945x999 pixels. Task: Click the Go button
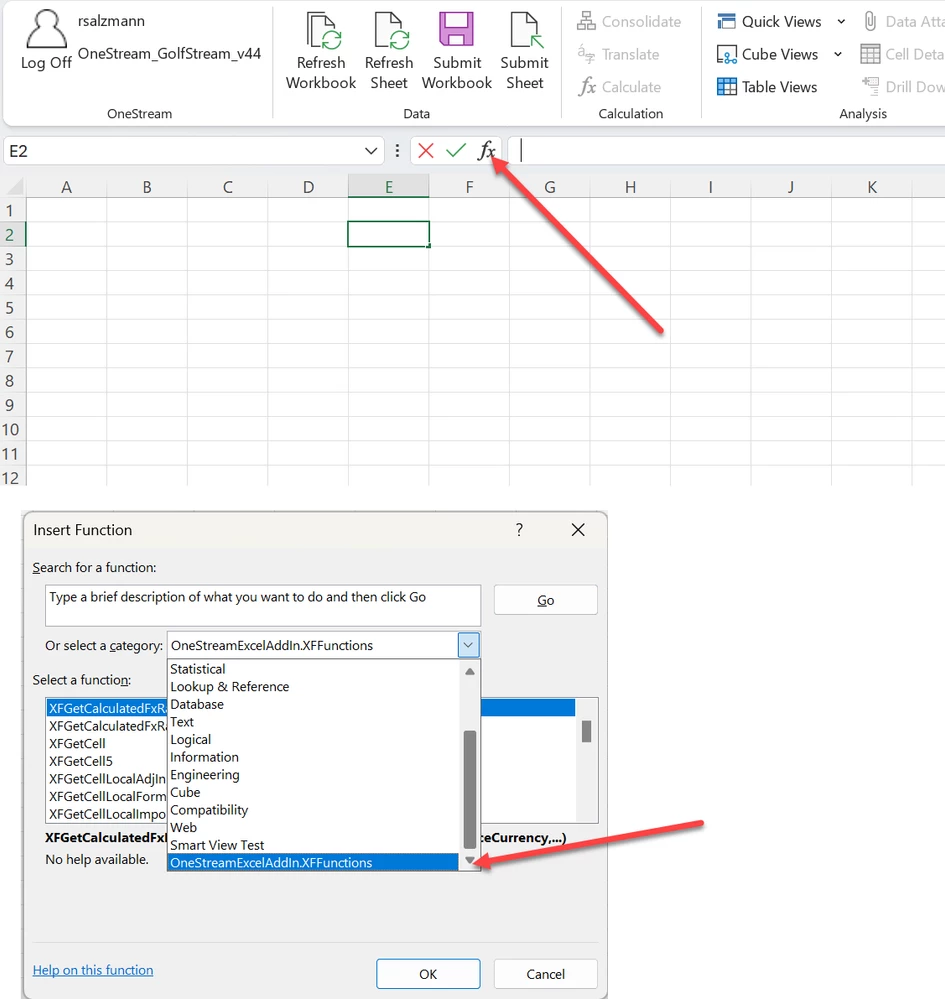pyautogui.click(x=545, y=600)
